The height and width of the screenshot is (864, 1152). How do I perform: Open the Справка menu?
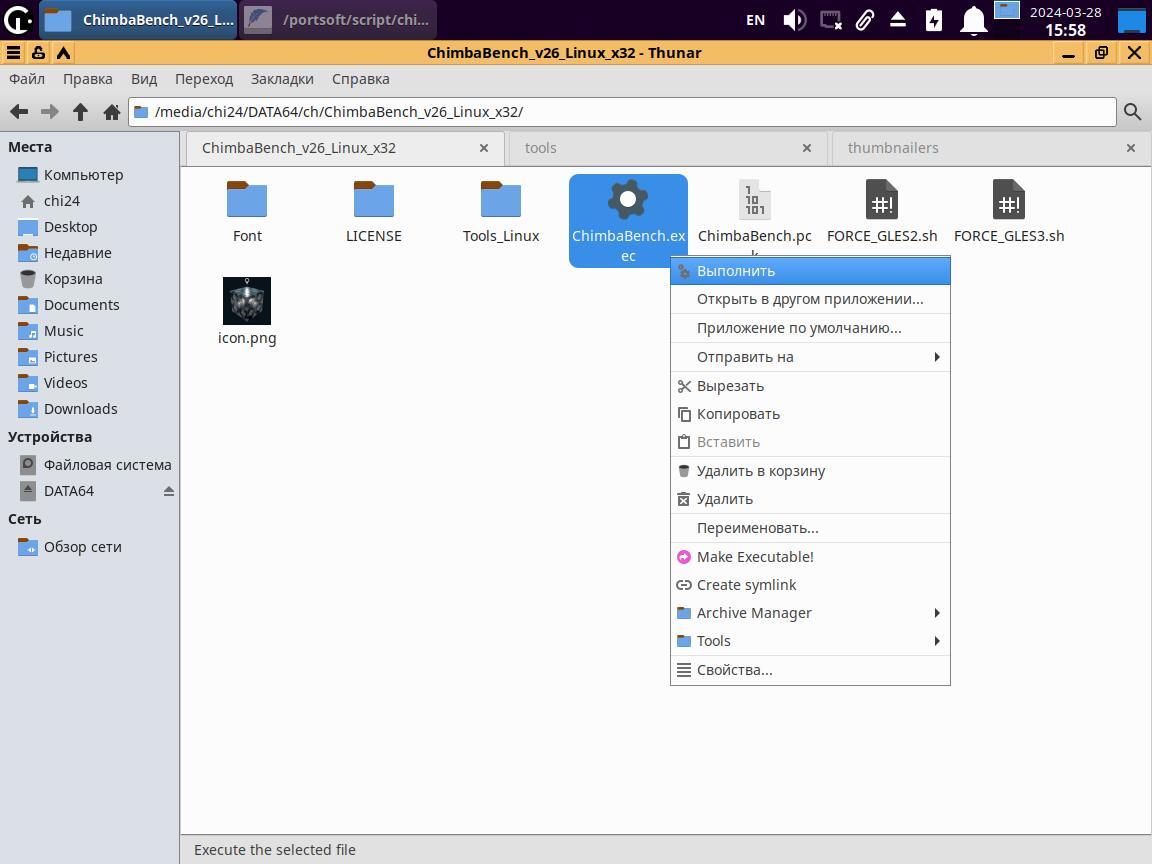361,79
